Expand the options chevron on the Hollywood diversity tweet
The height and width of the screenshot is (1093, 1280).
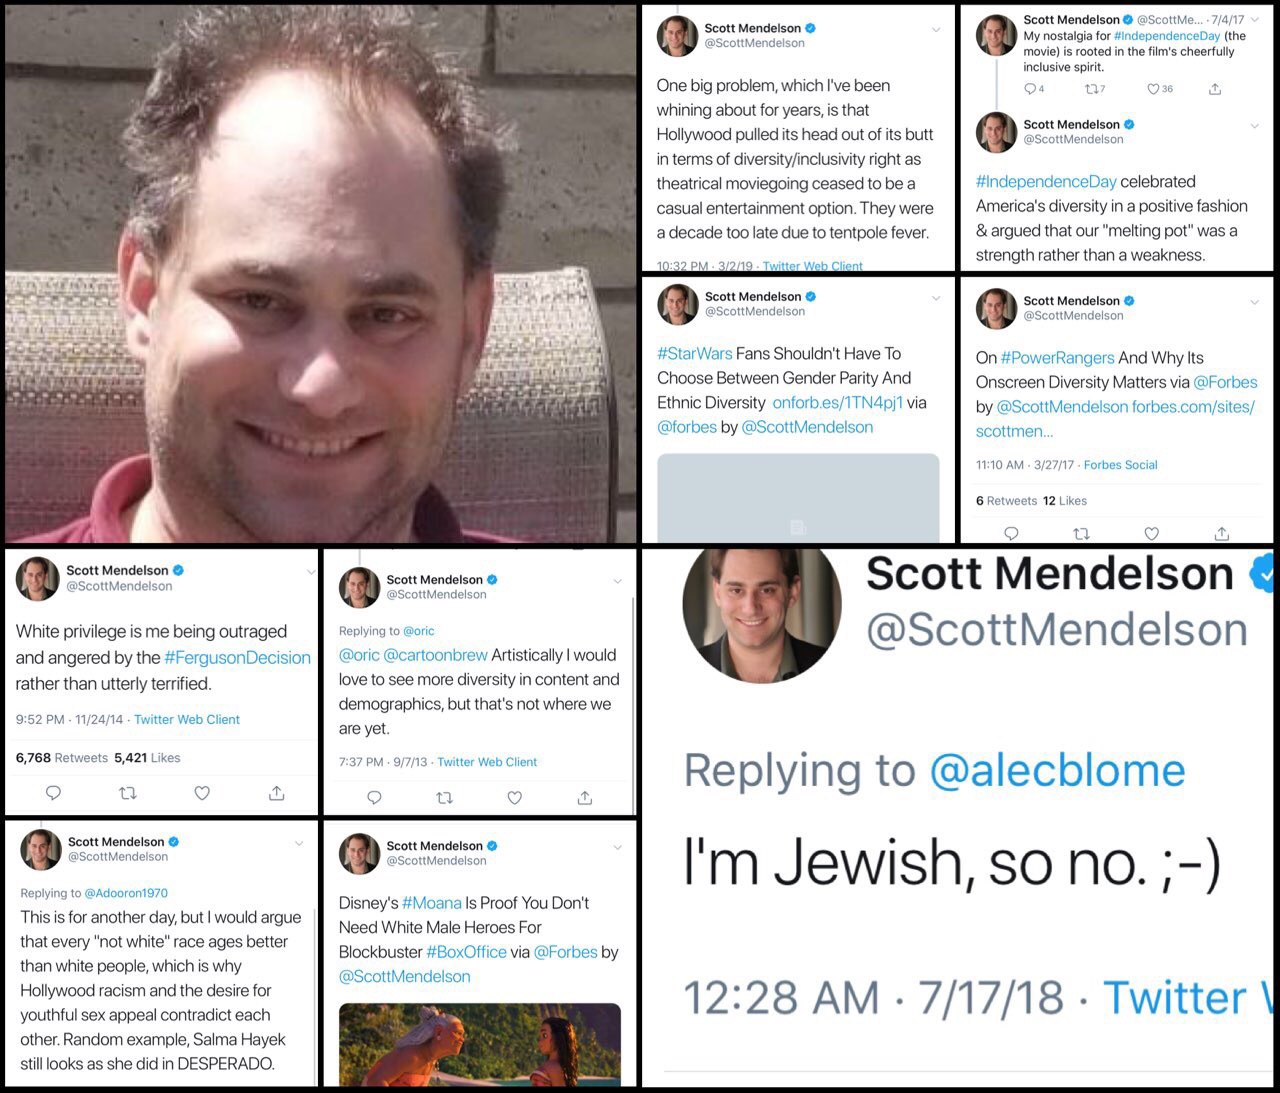(x=936, y=30)
